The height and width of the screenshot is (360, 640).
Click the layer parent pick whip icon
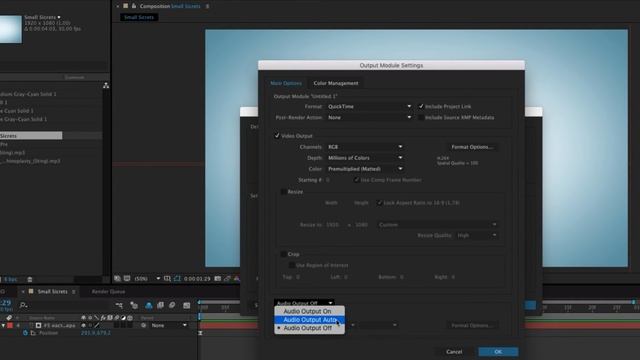143,326
